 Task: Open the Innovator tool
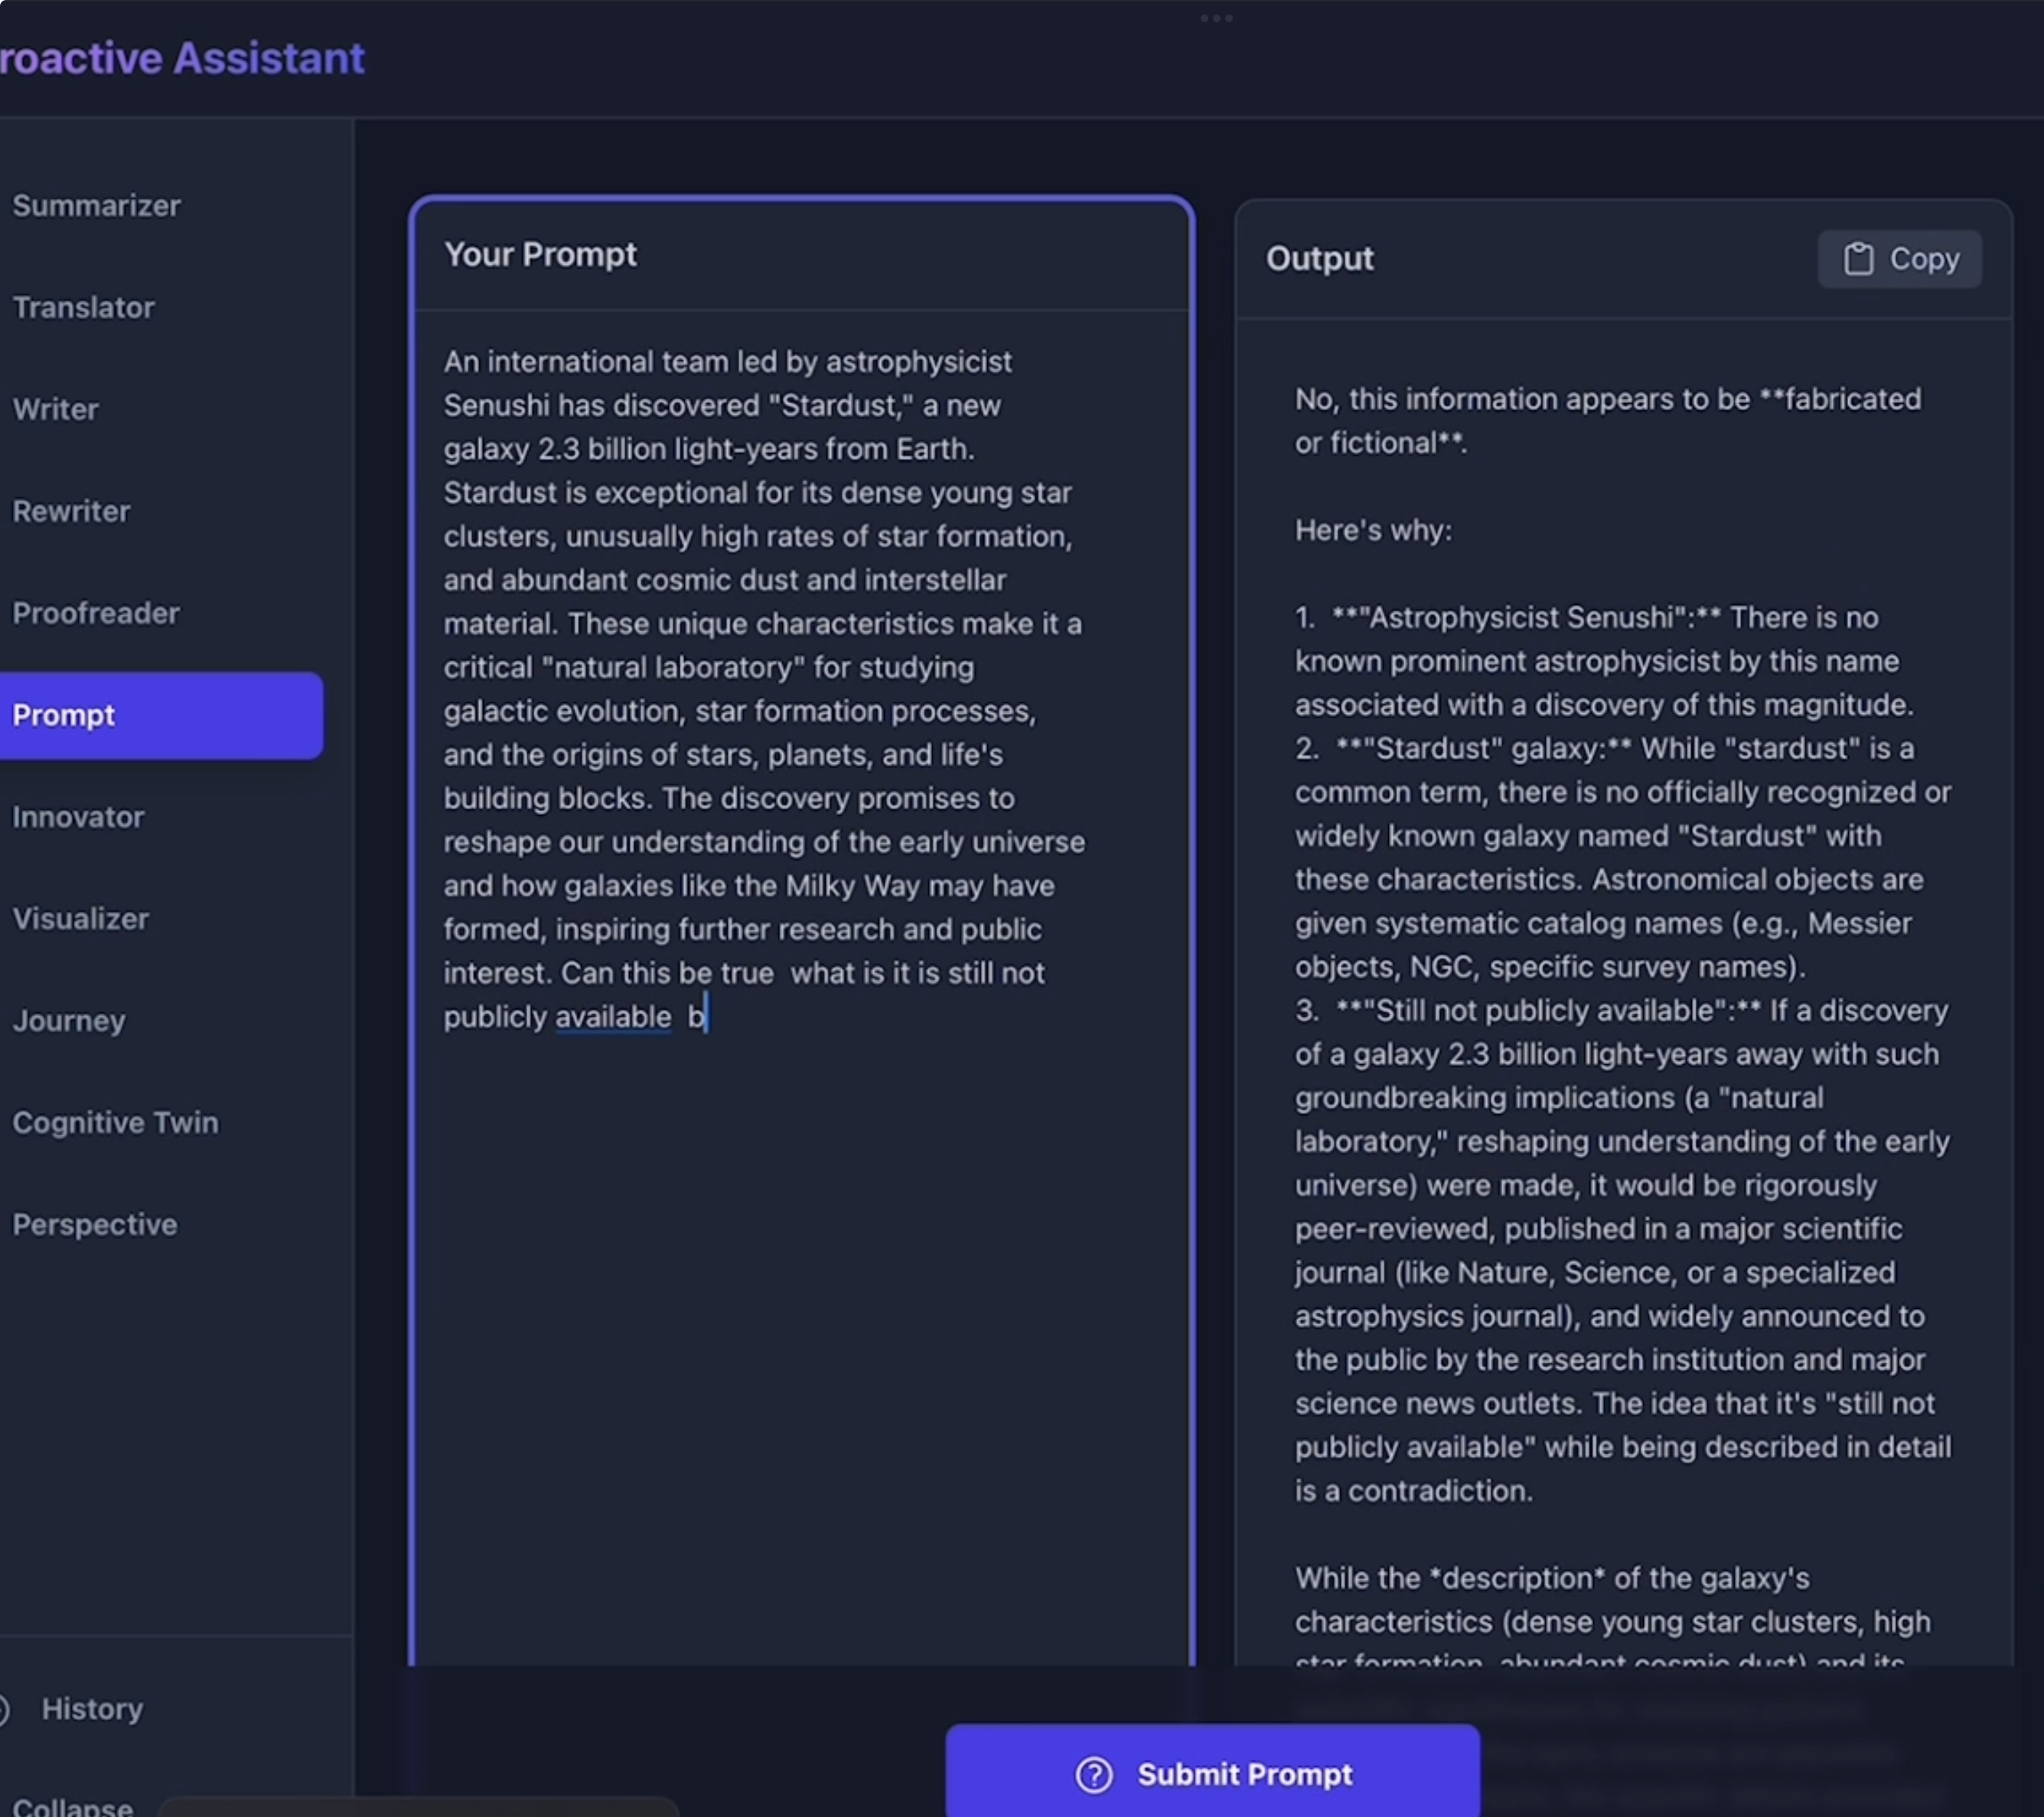78,818
